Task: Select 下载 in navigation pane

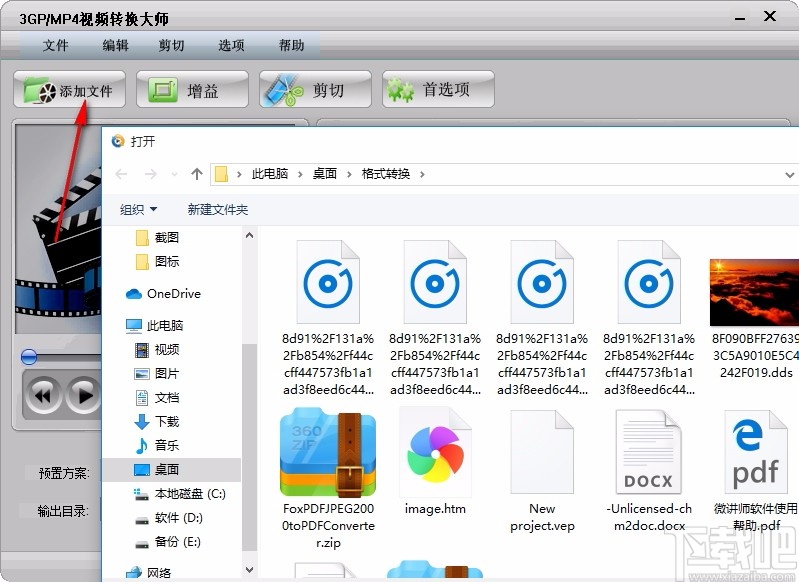Action: tap(157, 421)
